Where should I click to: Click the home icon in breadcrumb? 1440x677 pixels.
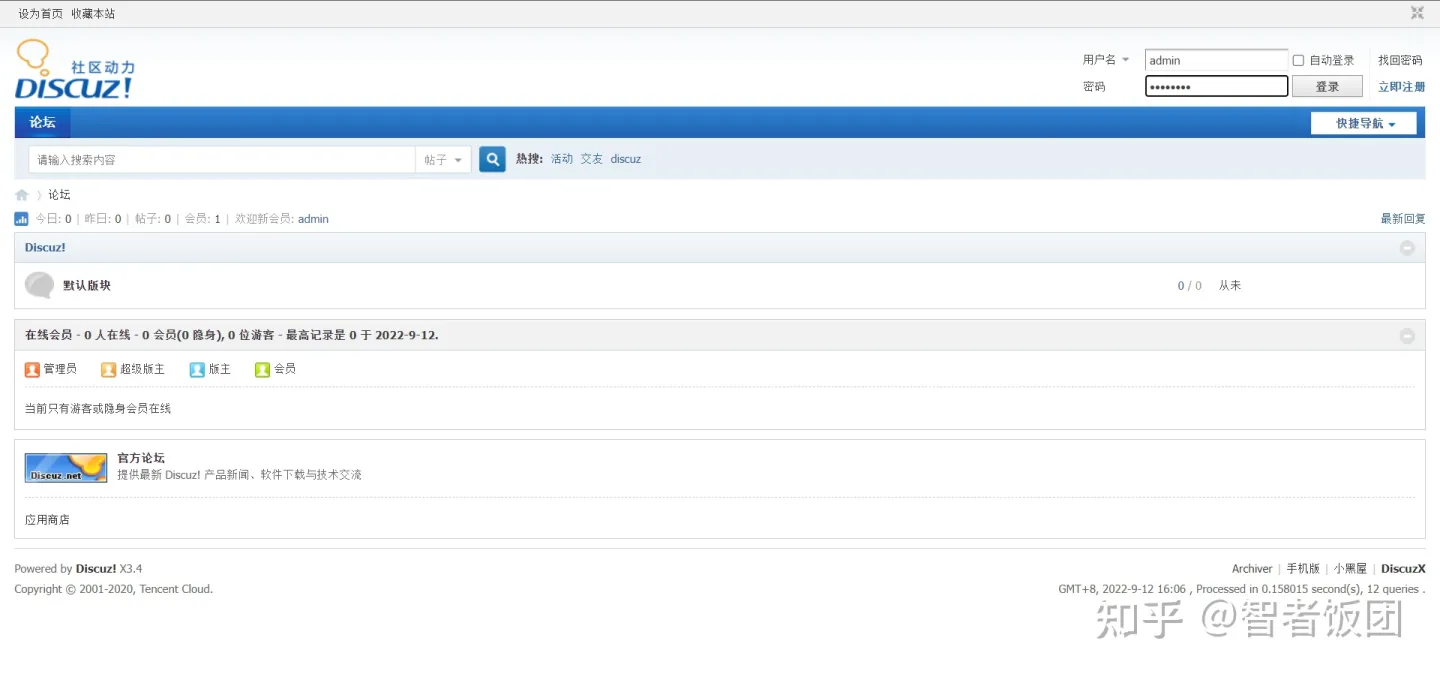click(22, 195)
